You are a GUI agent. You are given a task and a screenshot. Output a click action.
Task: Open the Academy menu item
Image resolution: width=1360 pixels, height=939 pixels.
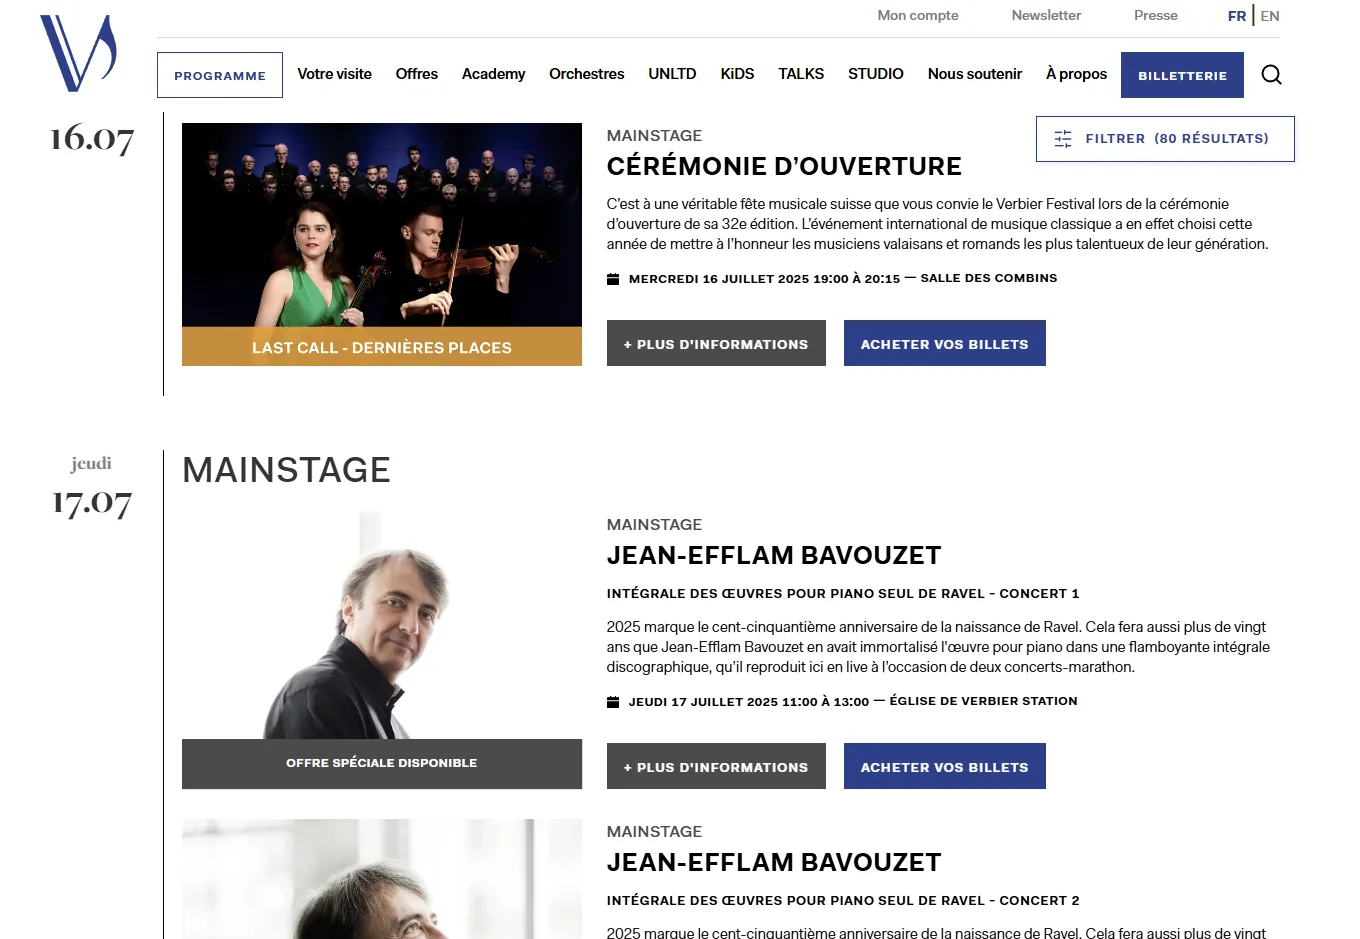(493, 74)
